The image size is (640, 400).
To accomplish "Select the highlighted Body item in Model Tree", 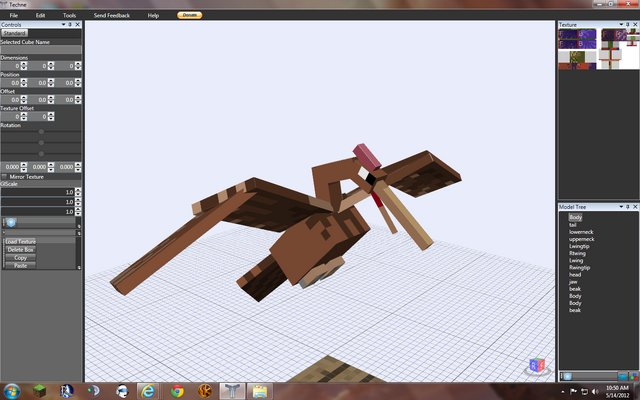I will 576,218.
